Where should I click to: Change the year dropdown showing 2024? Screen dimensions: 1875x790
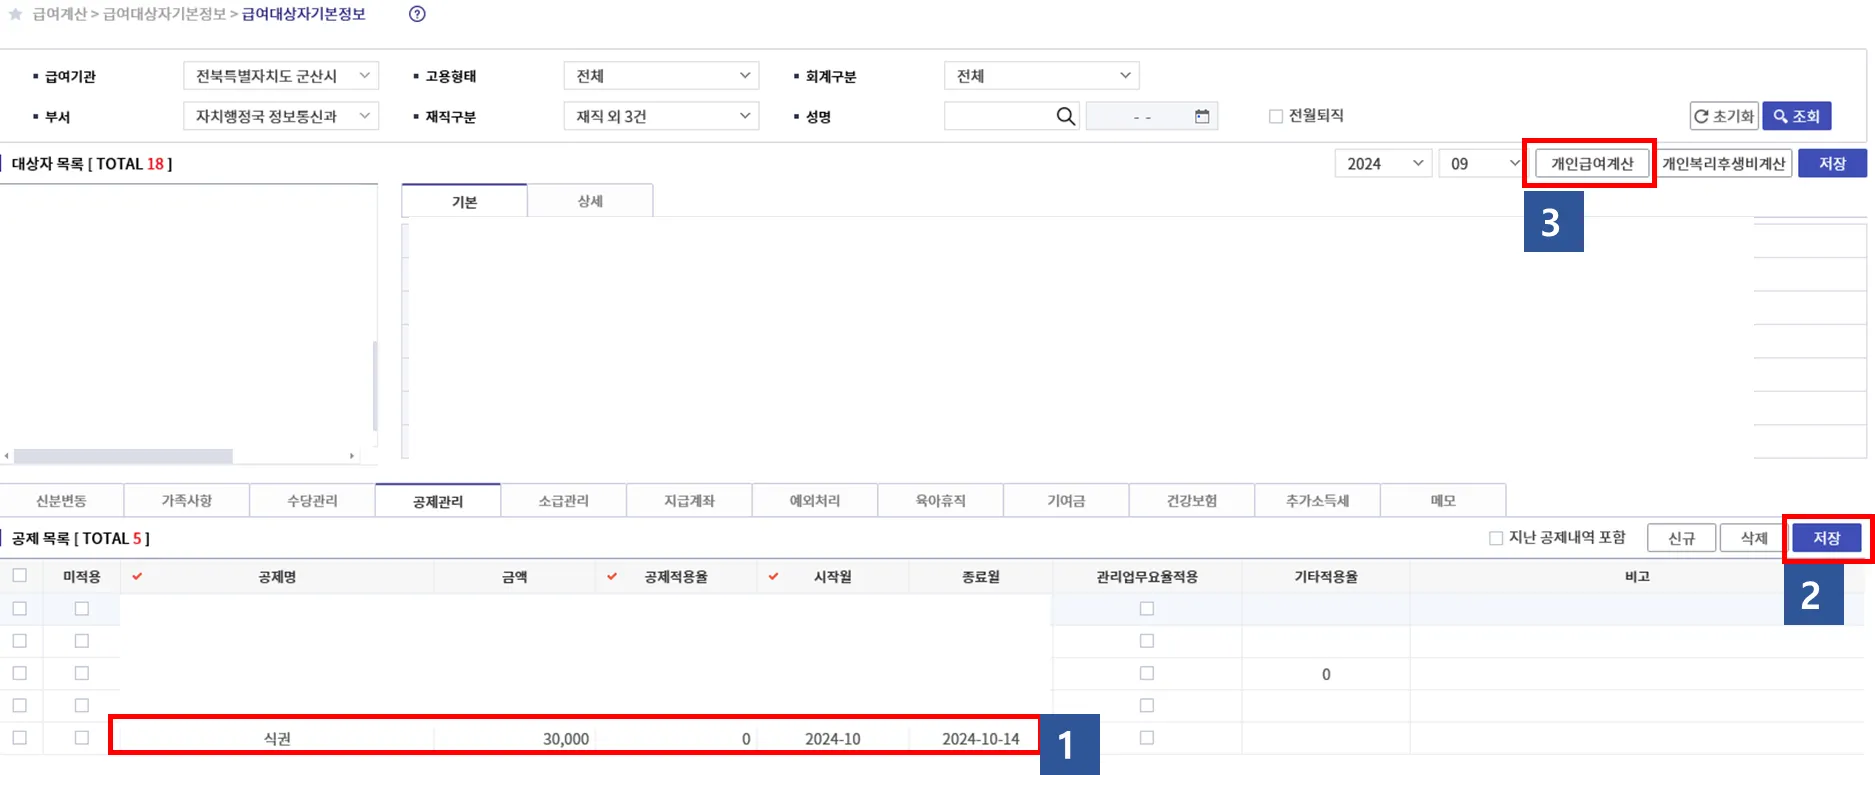(x=1383, y=164)
